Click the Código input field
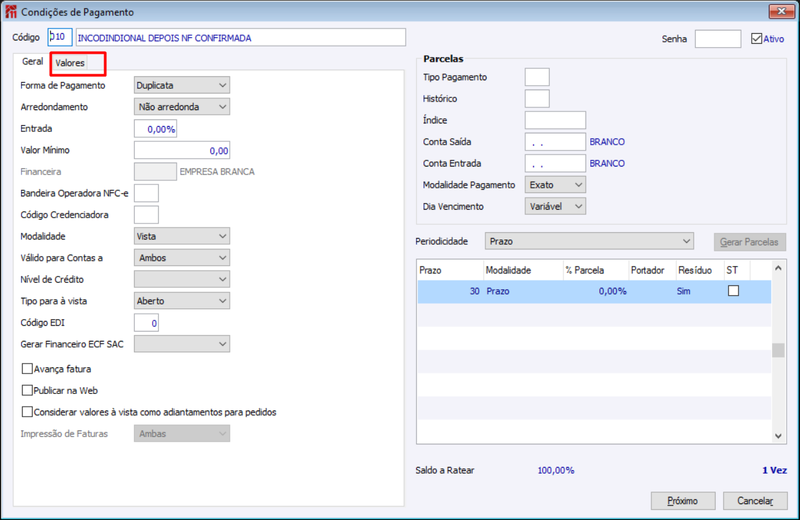The image size is (800, 520). click(x=60, y=37)
